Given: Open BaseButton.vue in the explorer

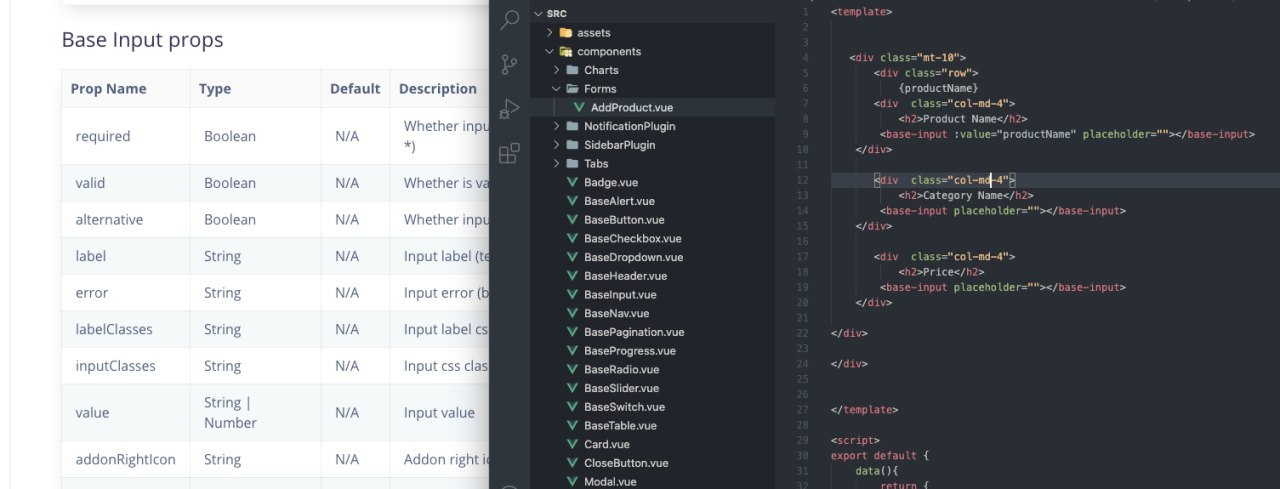Looking at the screenshot, I should pyautogui.click(x=624, y=220).
